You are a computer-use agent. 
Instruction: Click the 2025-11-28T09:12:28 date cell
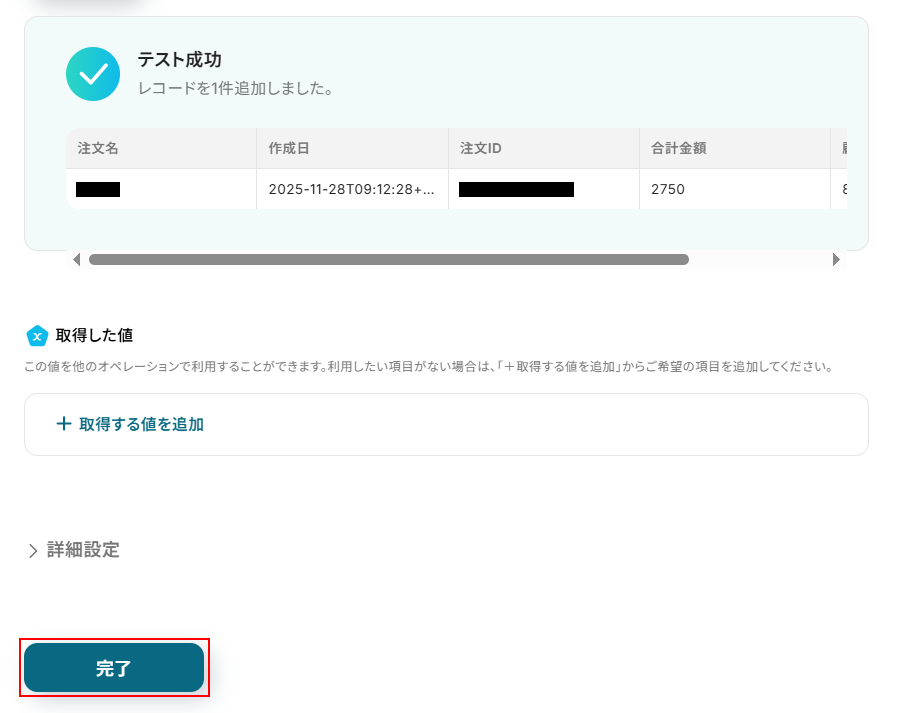pyautogui.click(x=351, y=189)
